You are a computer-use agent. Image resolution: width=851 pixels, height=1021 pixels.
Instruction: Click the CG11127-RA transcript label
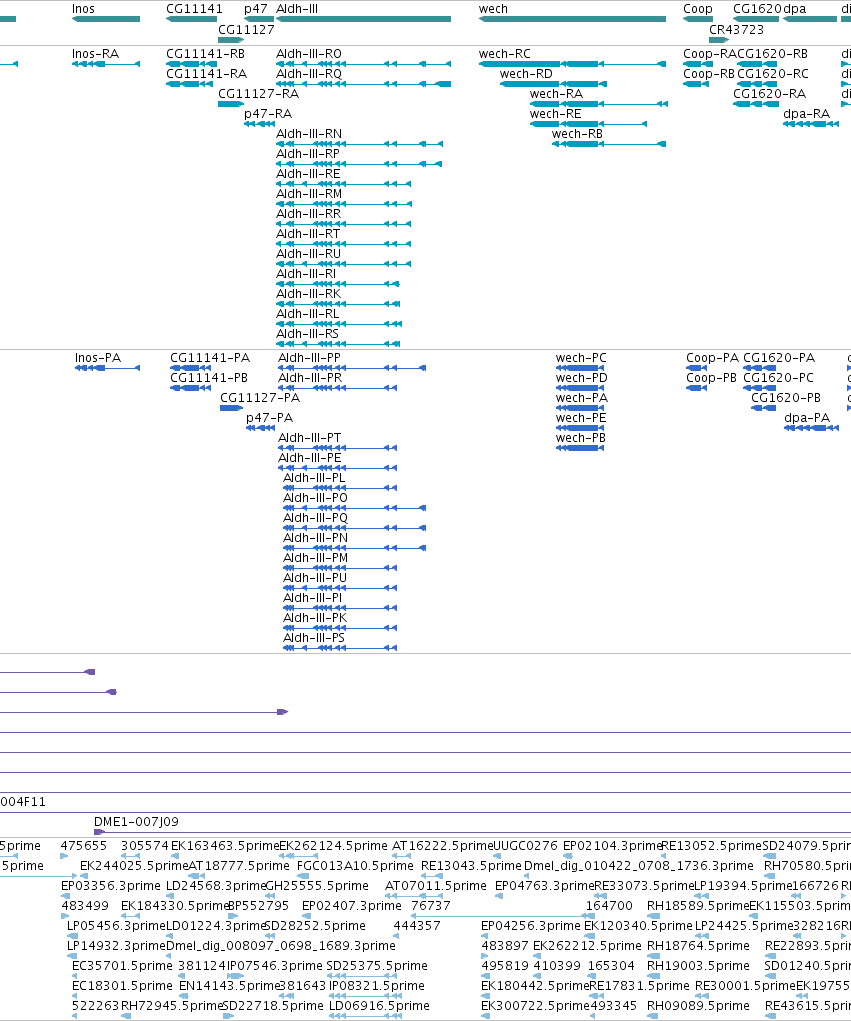point(258,94)
